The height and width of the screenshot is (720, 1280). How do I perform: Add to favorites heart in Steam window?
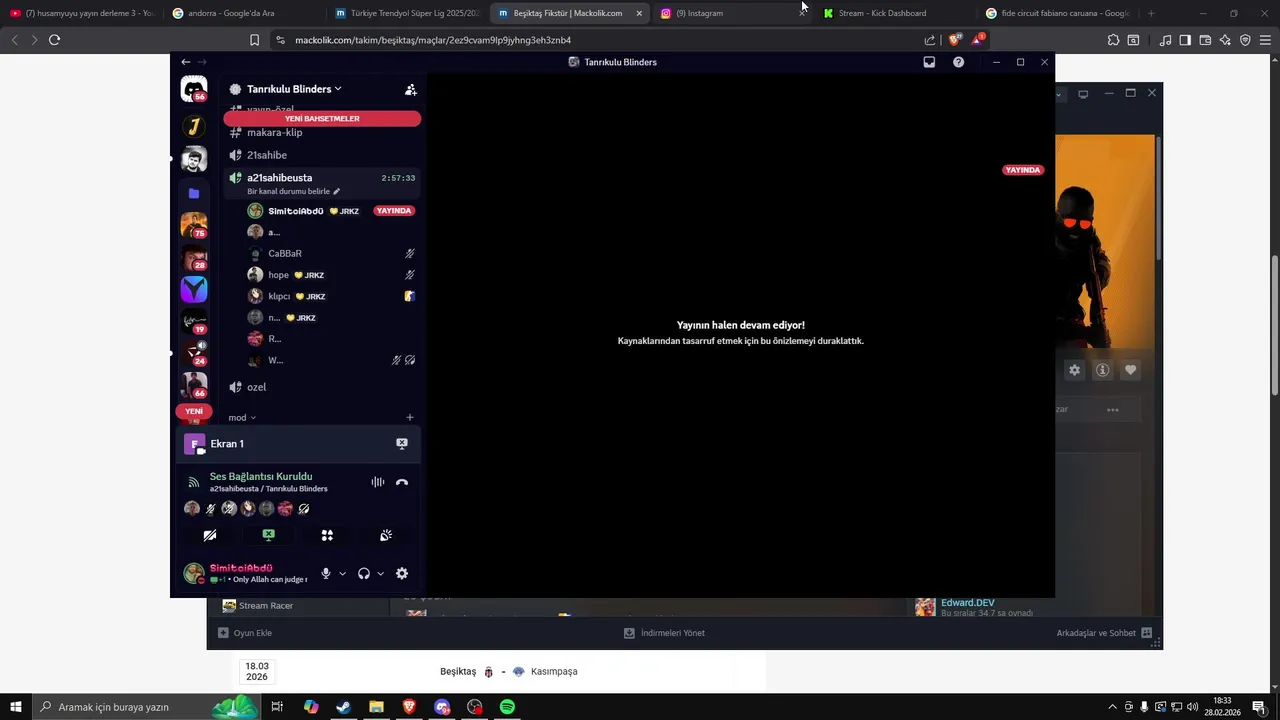click(1130, 370)
